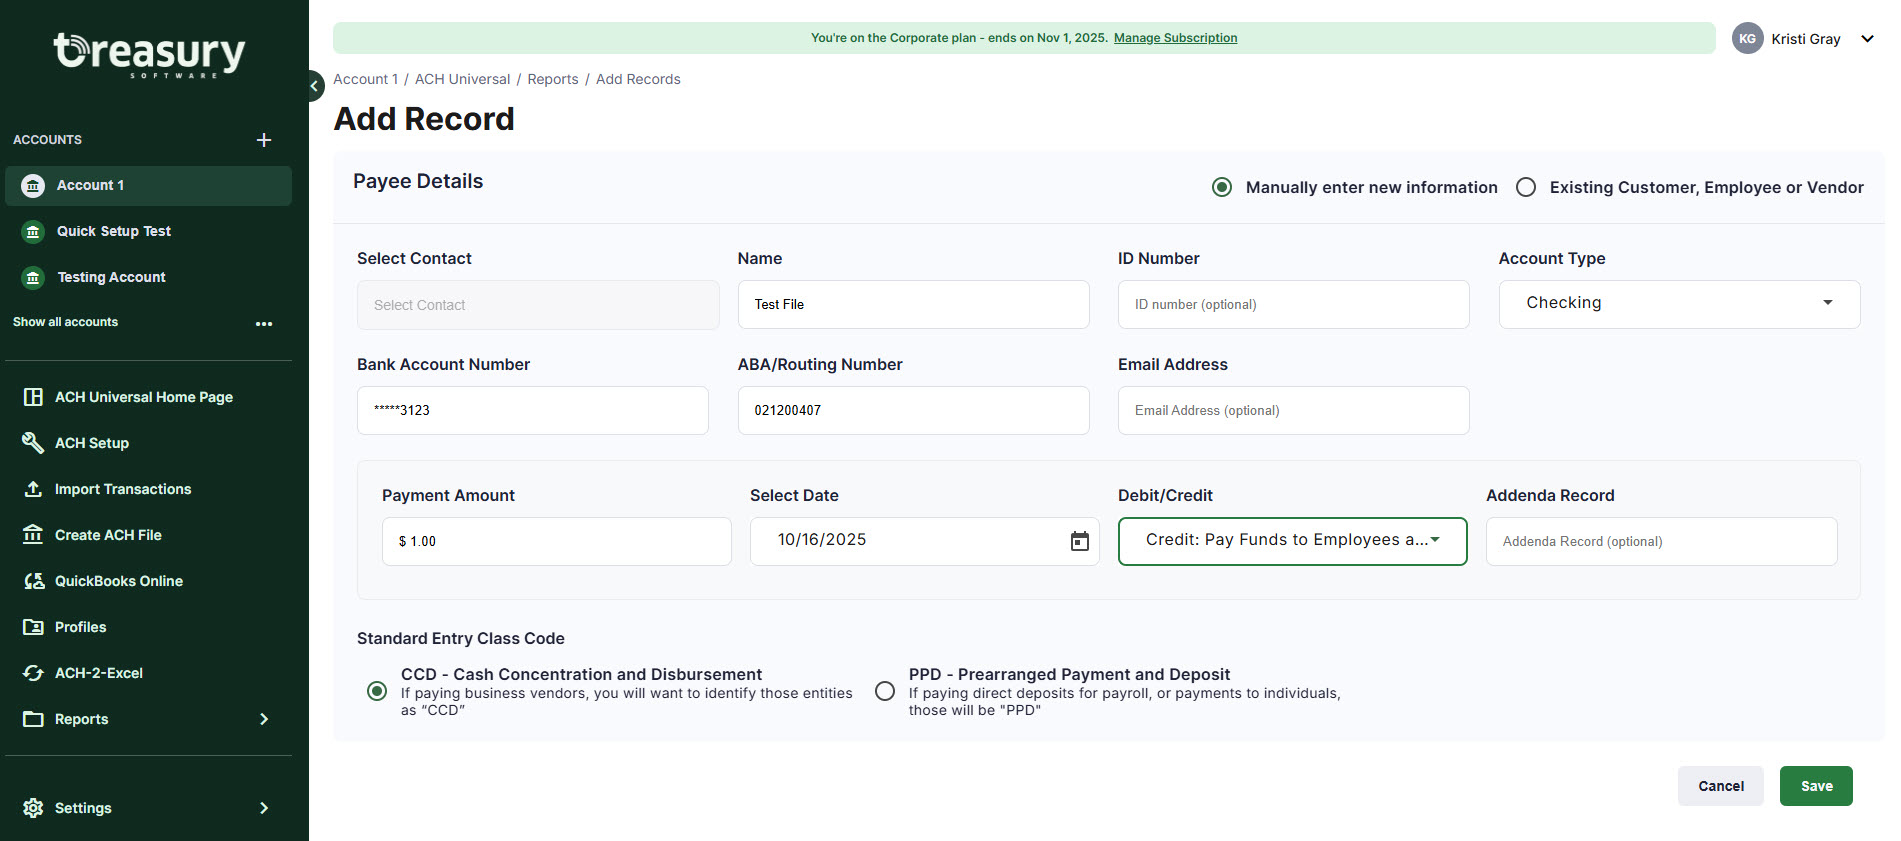Viewport: 1901px width, 841px height.
Task: Click the Email Address field
Action: tap(1293, 410)
